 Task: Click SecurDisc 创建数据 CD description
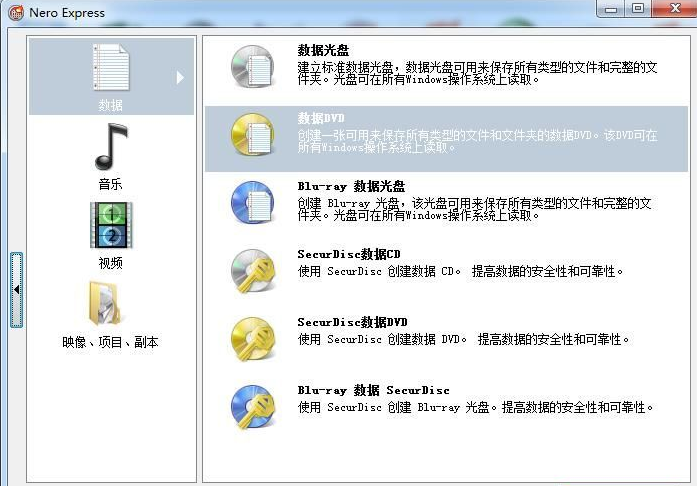[x=461, y=271]
